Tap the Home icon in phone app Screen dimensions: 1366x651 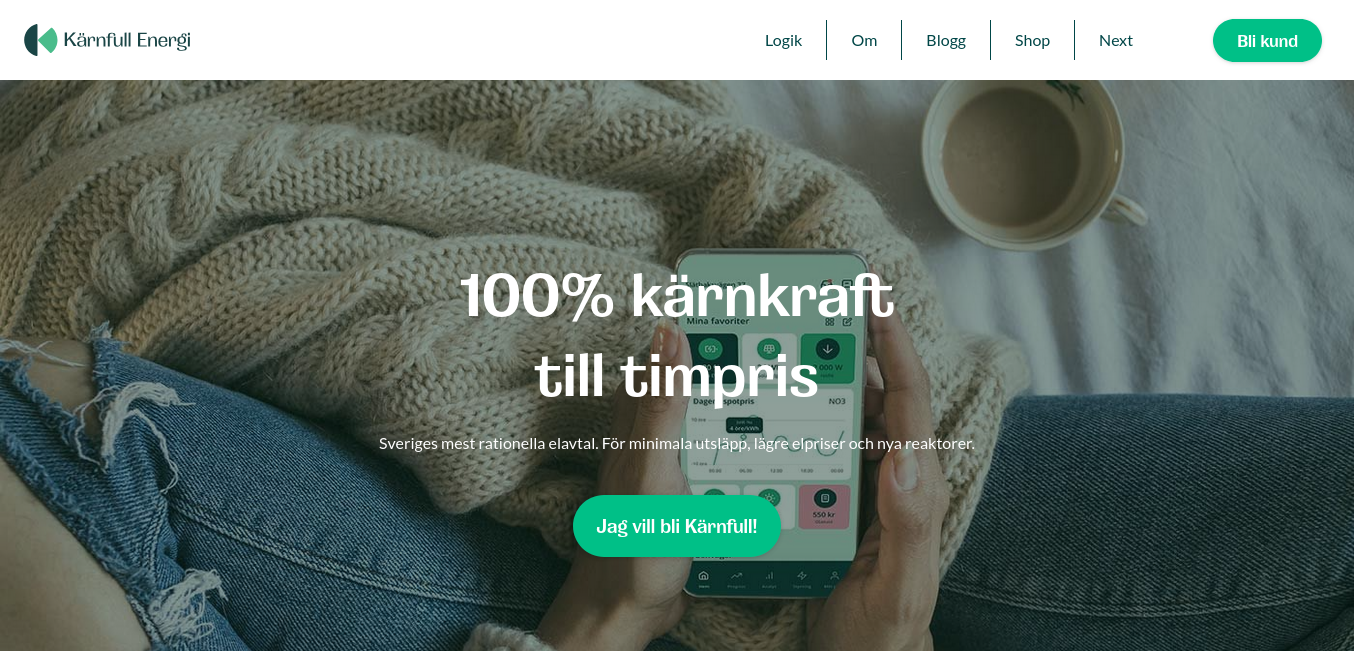point(704,577)
